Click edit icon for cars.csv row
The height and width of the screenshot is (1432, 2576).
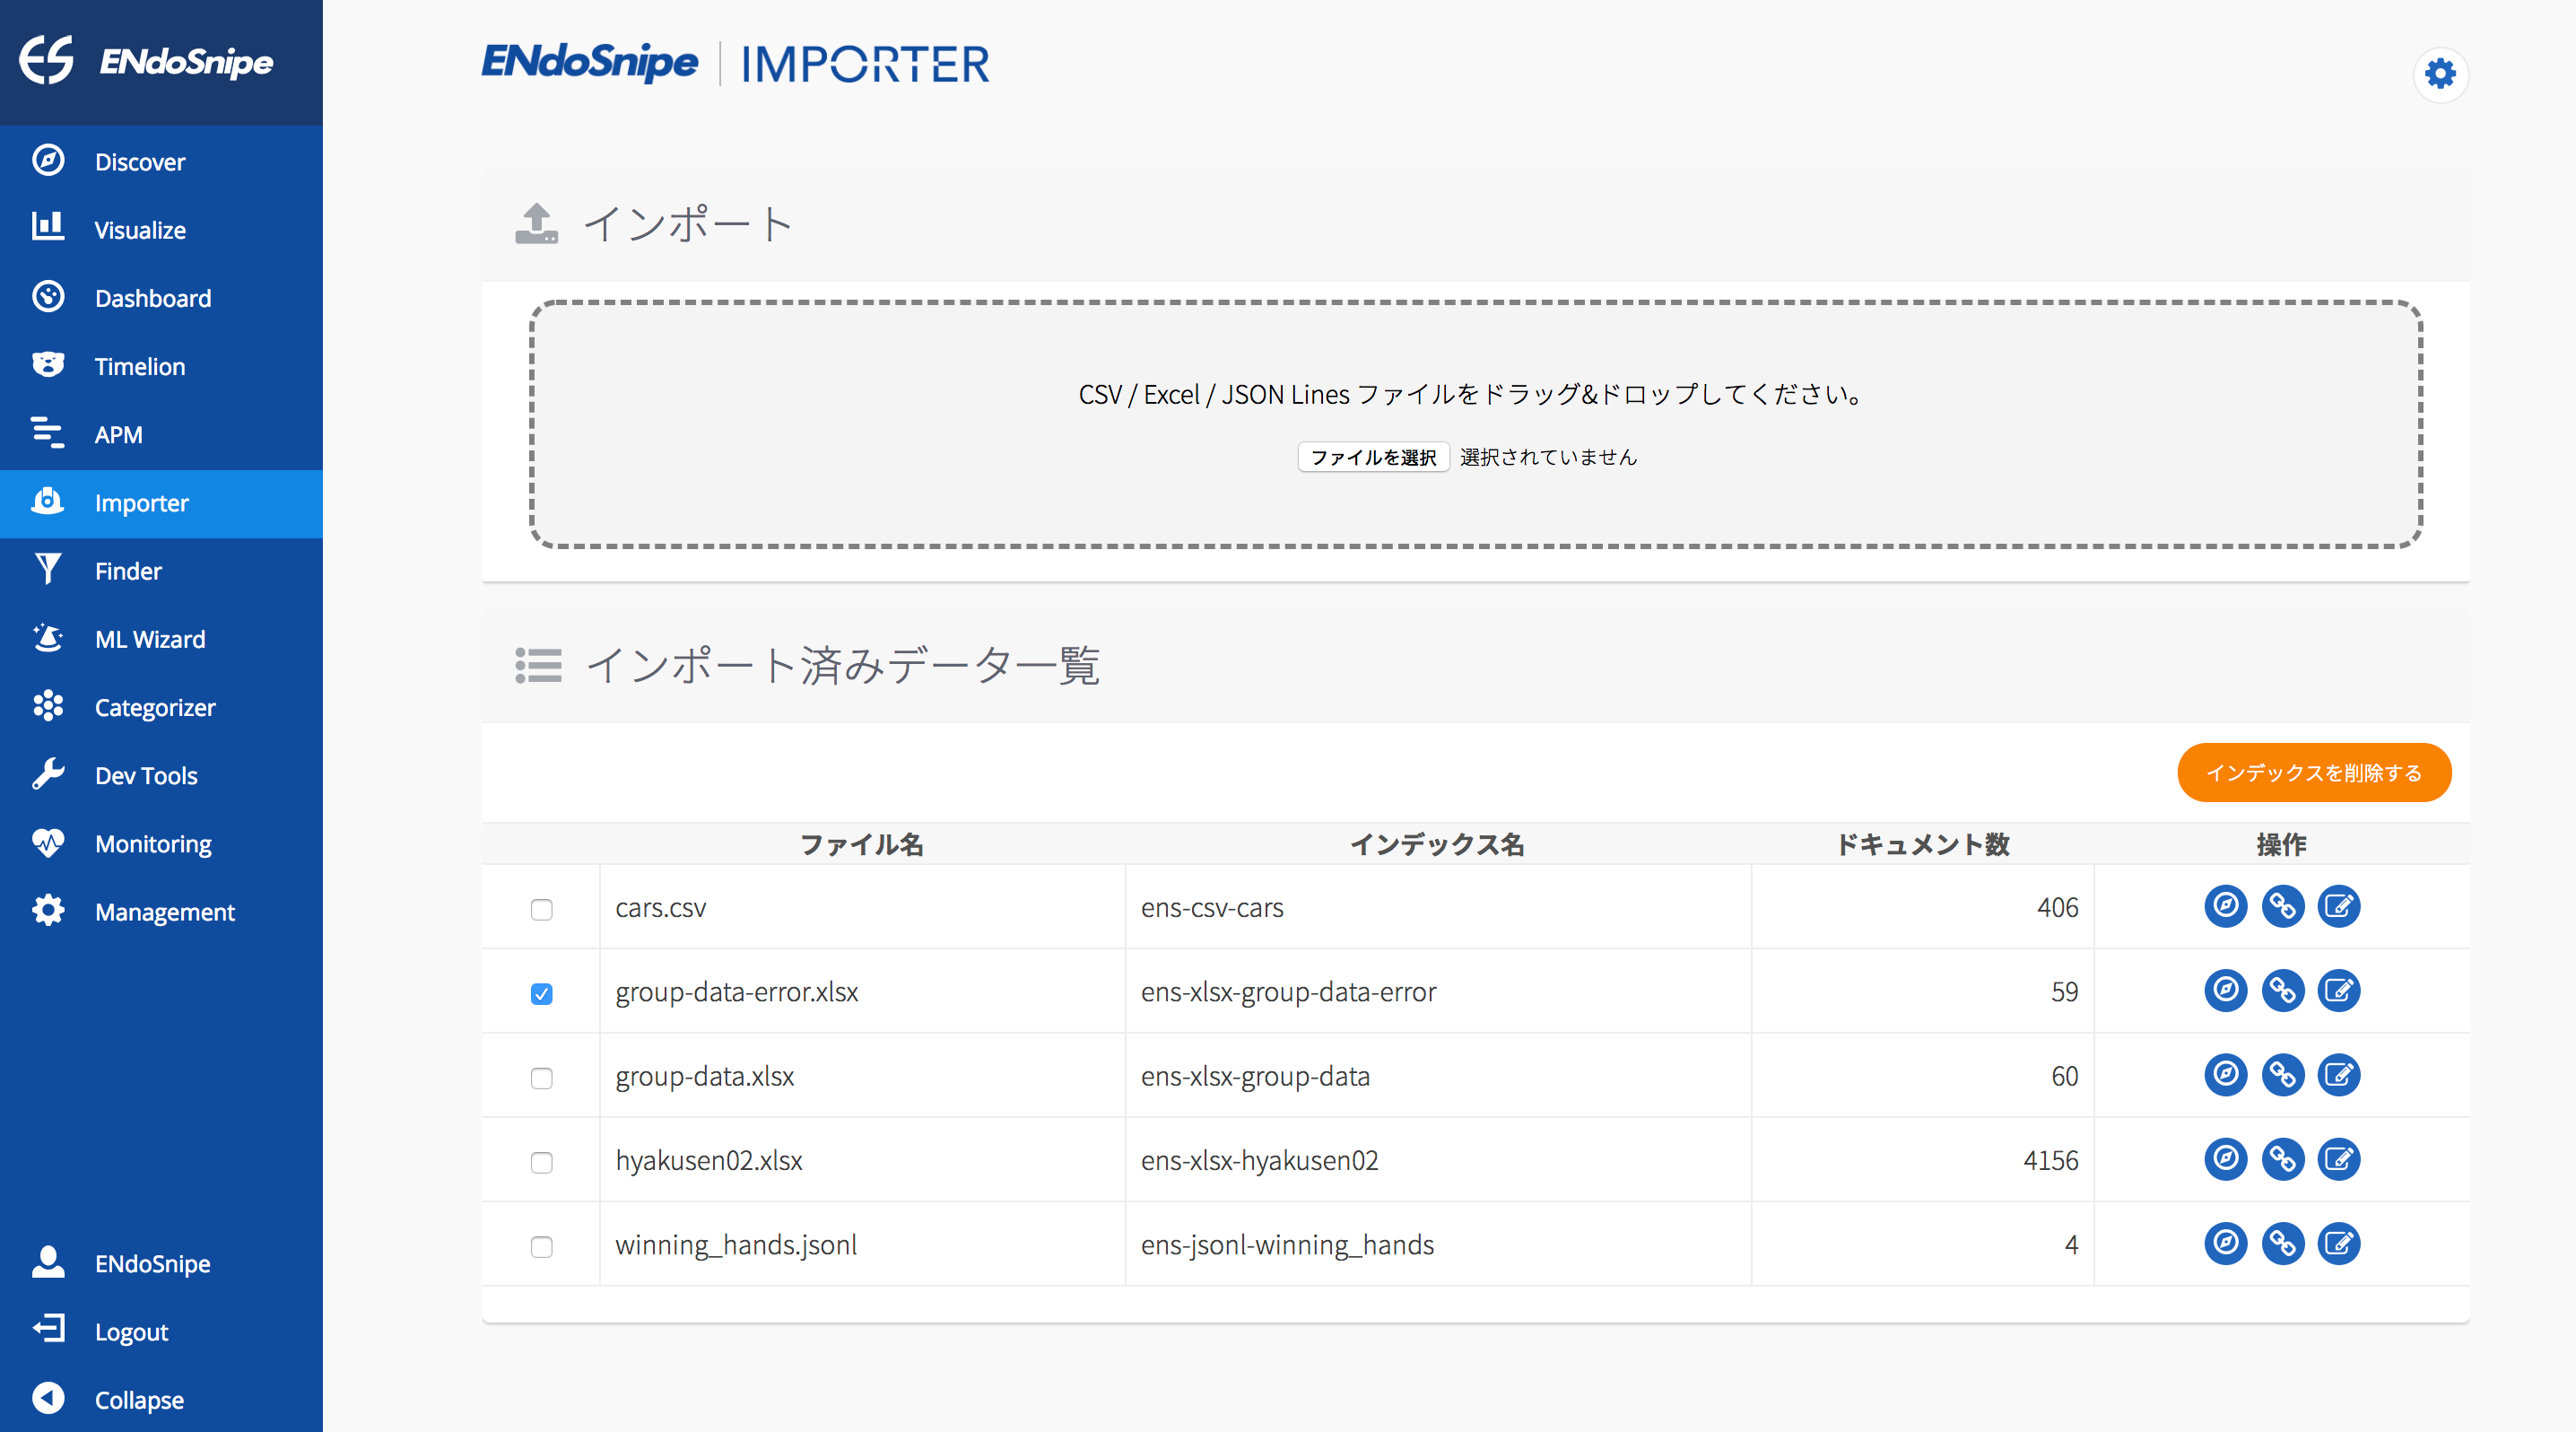[x=2338, y=906]
